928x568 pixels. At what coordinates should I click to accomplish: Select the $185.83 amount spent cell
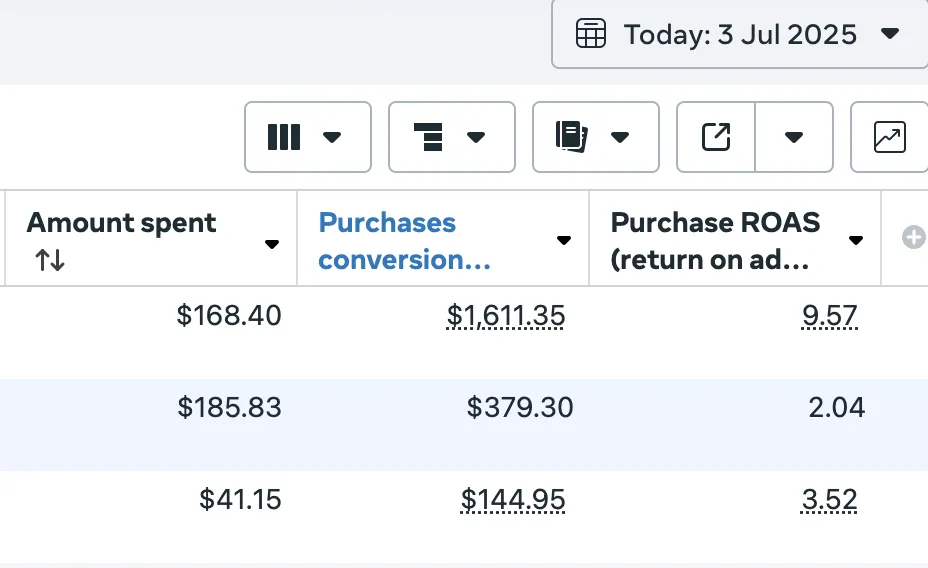tap(229, 408)
